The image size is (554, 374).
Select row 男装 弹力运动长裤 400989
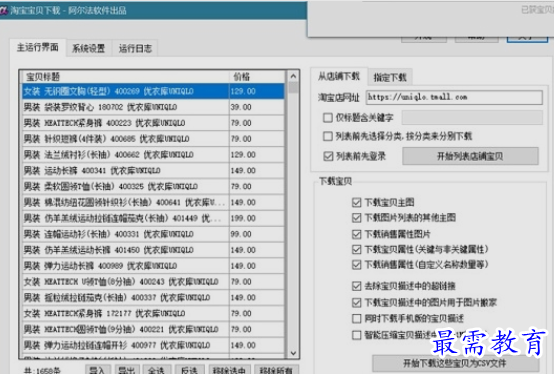coord(153,266)
